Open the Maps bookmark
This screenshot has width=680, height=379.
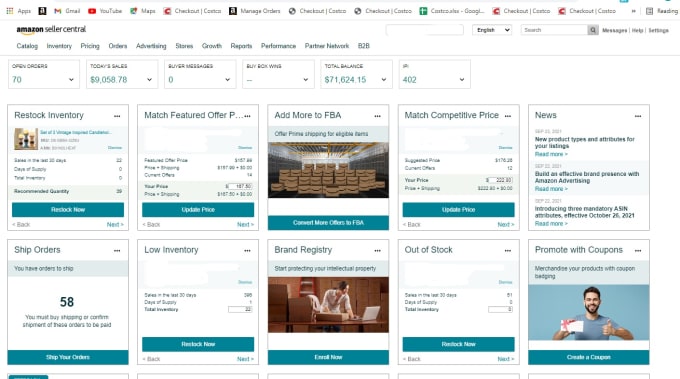click(143, 11)
